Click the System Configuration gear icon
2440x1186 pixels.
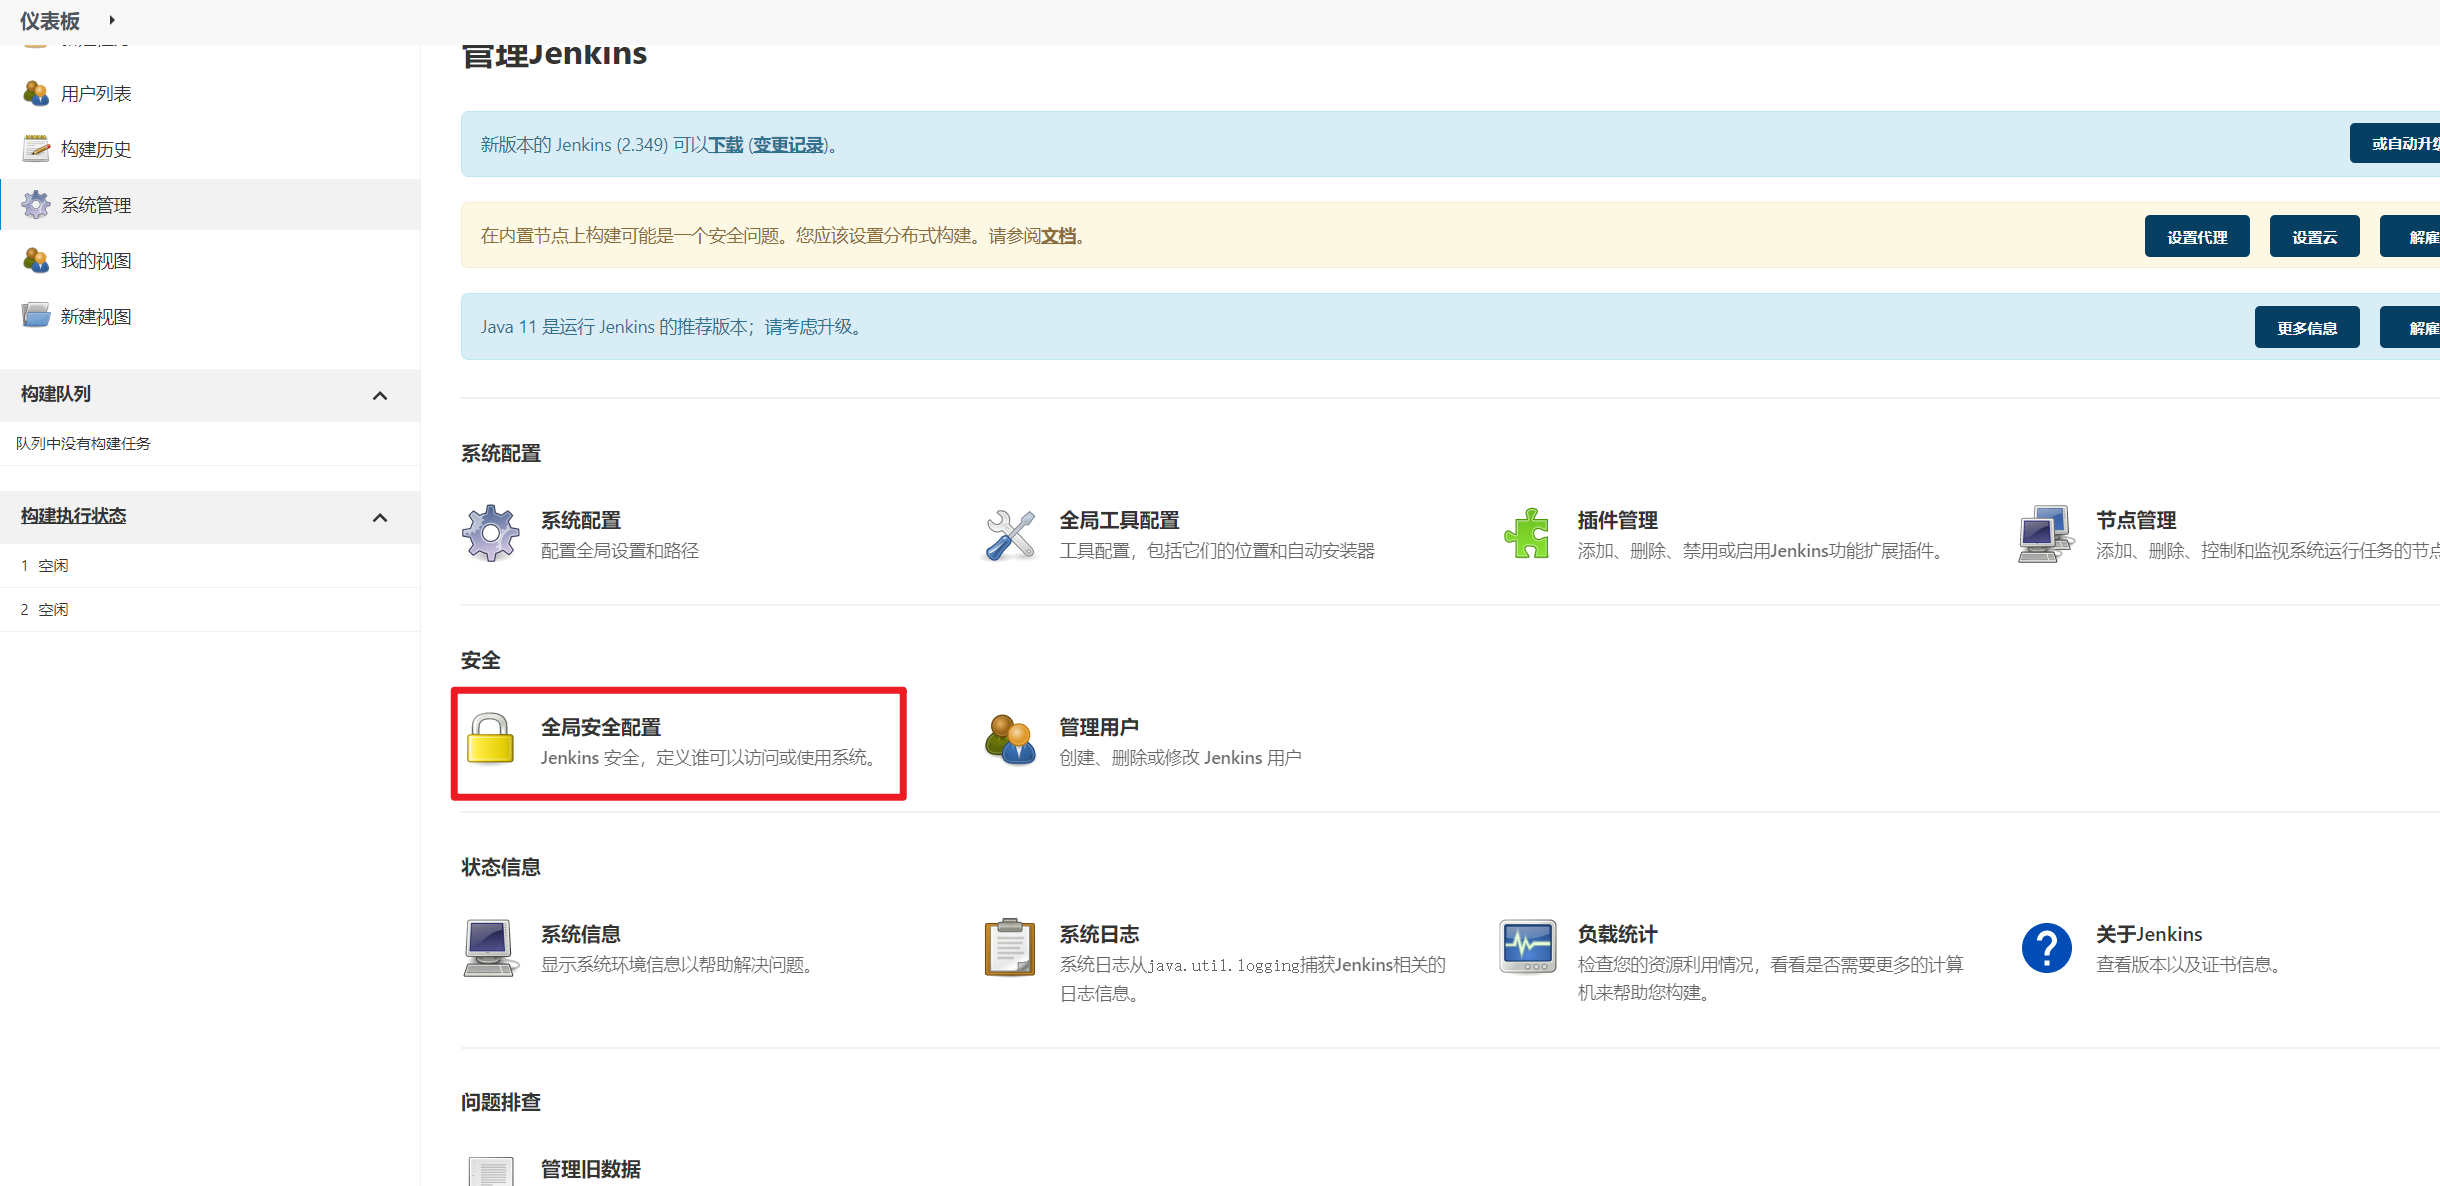(490, 534)
